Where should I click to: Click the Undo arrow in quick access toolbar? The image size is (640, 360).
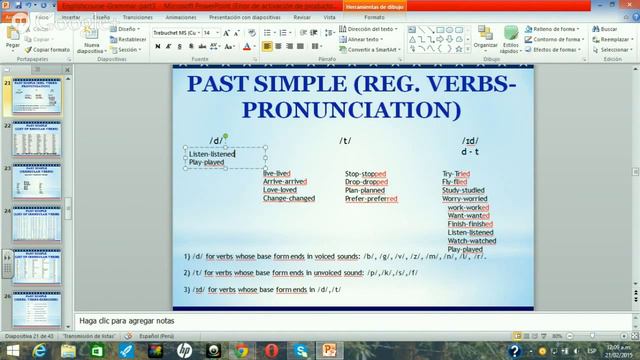click(x=29, y=5)
